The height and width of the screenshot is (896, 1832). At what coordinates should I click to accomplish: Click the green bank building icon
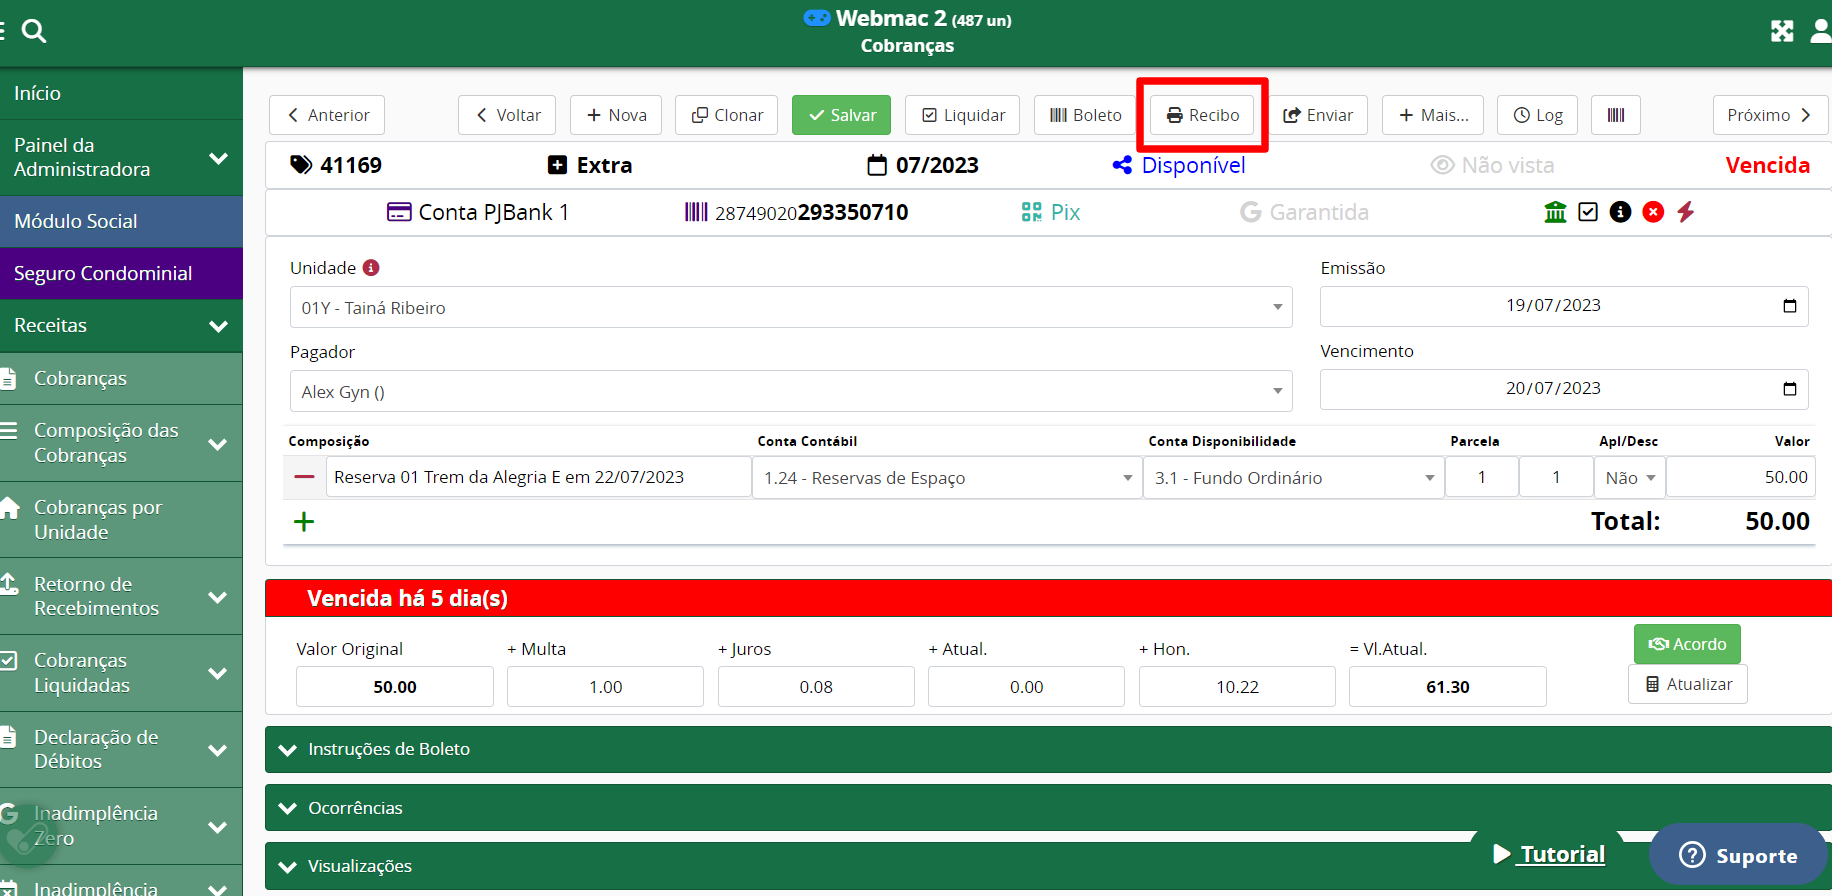point(1555,212)
